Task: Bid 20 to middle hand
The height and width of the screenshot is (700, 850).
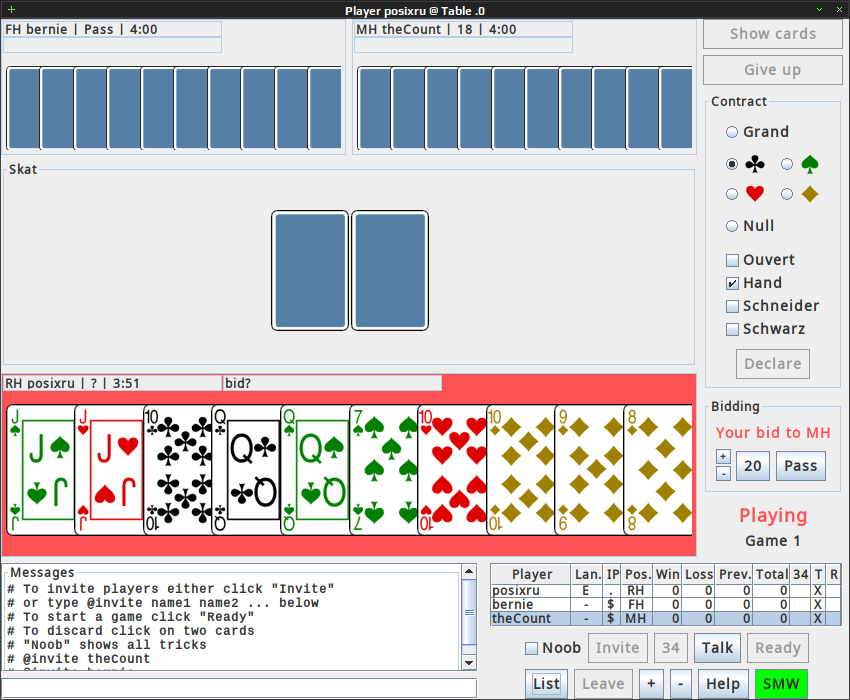Action: tap(752, 466)
